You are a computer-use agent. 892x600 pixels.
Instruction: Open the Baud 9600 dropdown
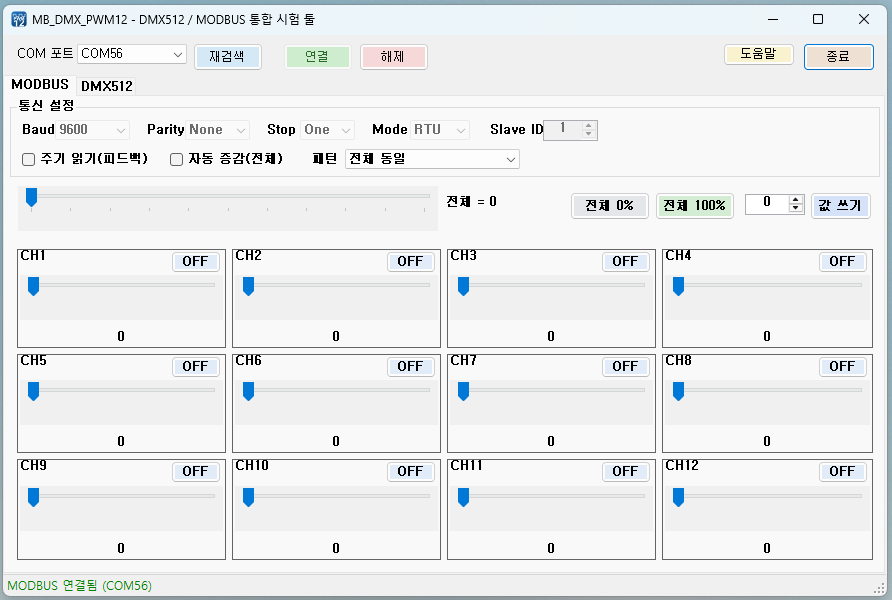93,130
